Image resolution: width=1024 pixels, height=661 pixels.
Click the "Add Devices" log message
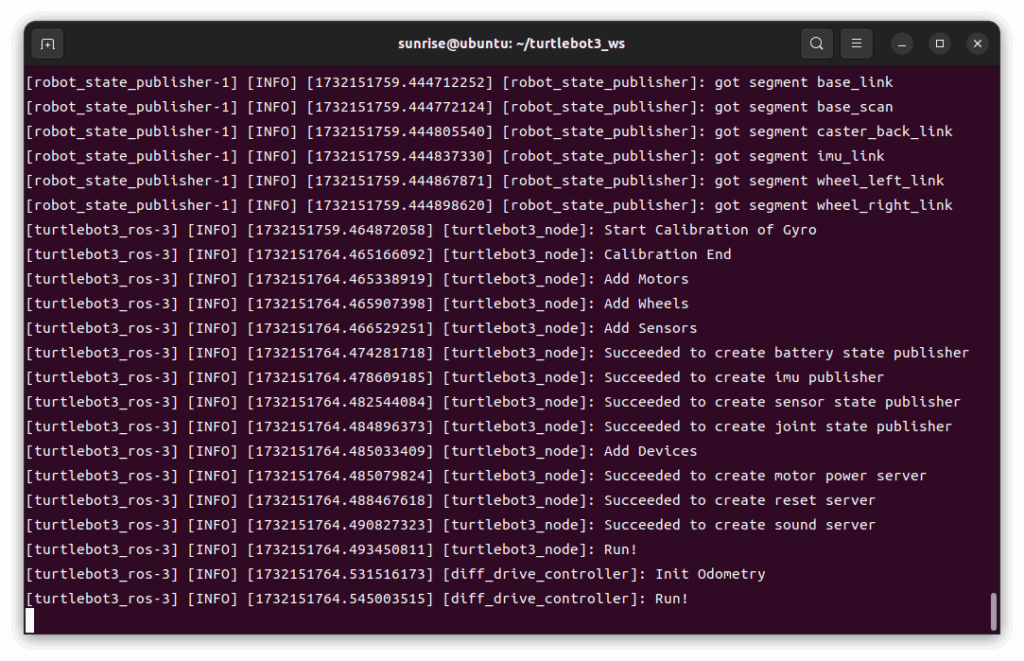(650, 451)
